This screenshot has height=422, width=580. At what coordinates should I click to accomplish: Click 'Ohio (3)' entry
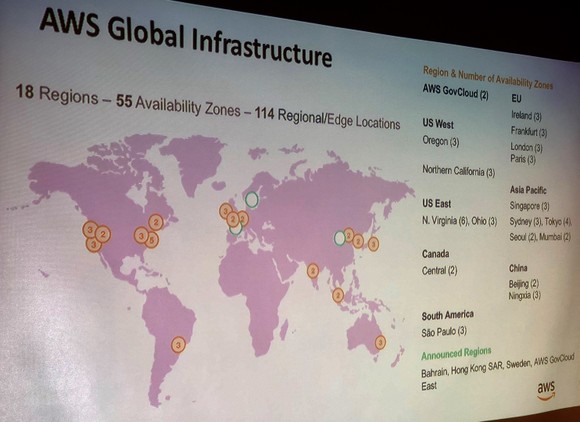pos(484,221)
